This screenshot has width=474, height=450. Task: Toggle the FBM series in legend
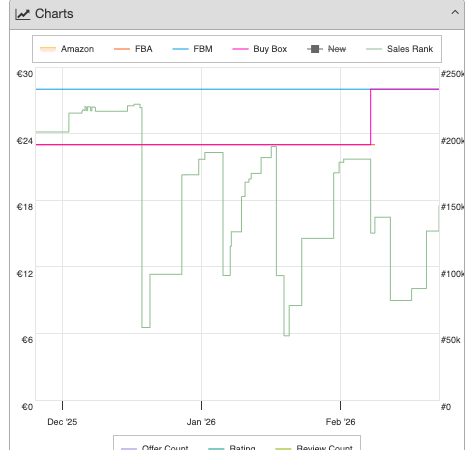pyautogui.click(x=192, y=49)
